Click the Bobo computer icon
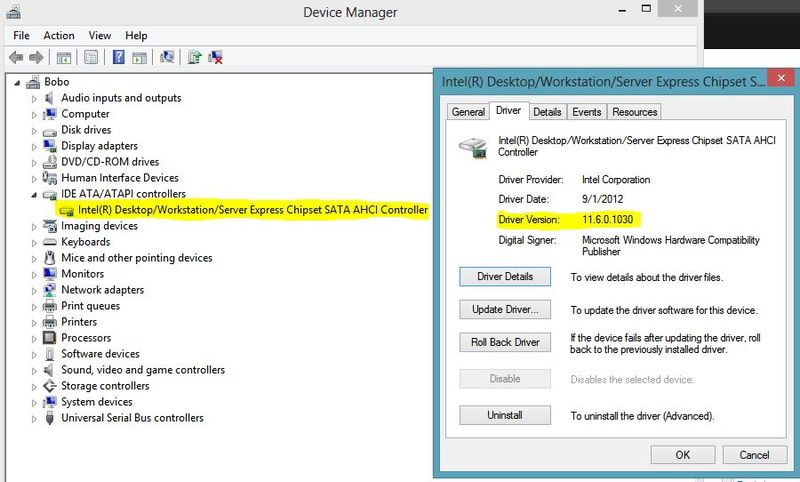800x482 pixels. click(x=33, y=82)
